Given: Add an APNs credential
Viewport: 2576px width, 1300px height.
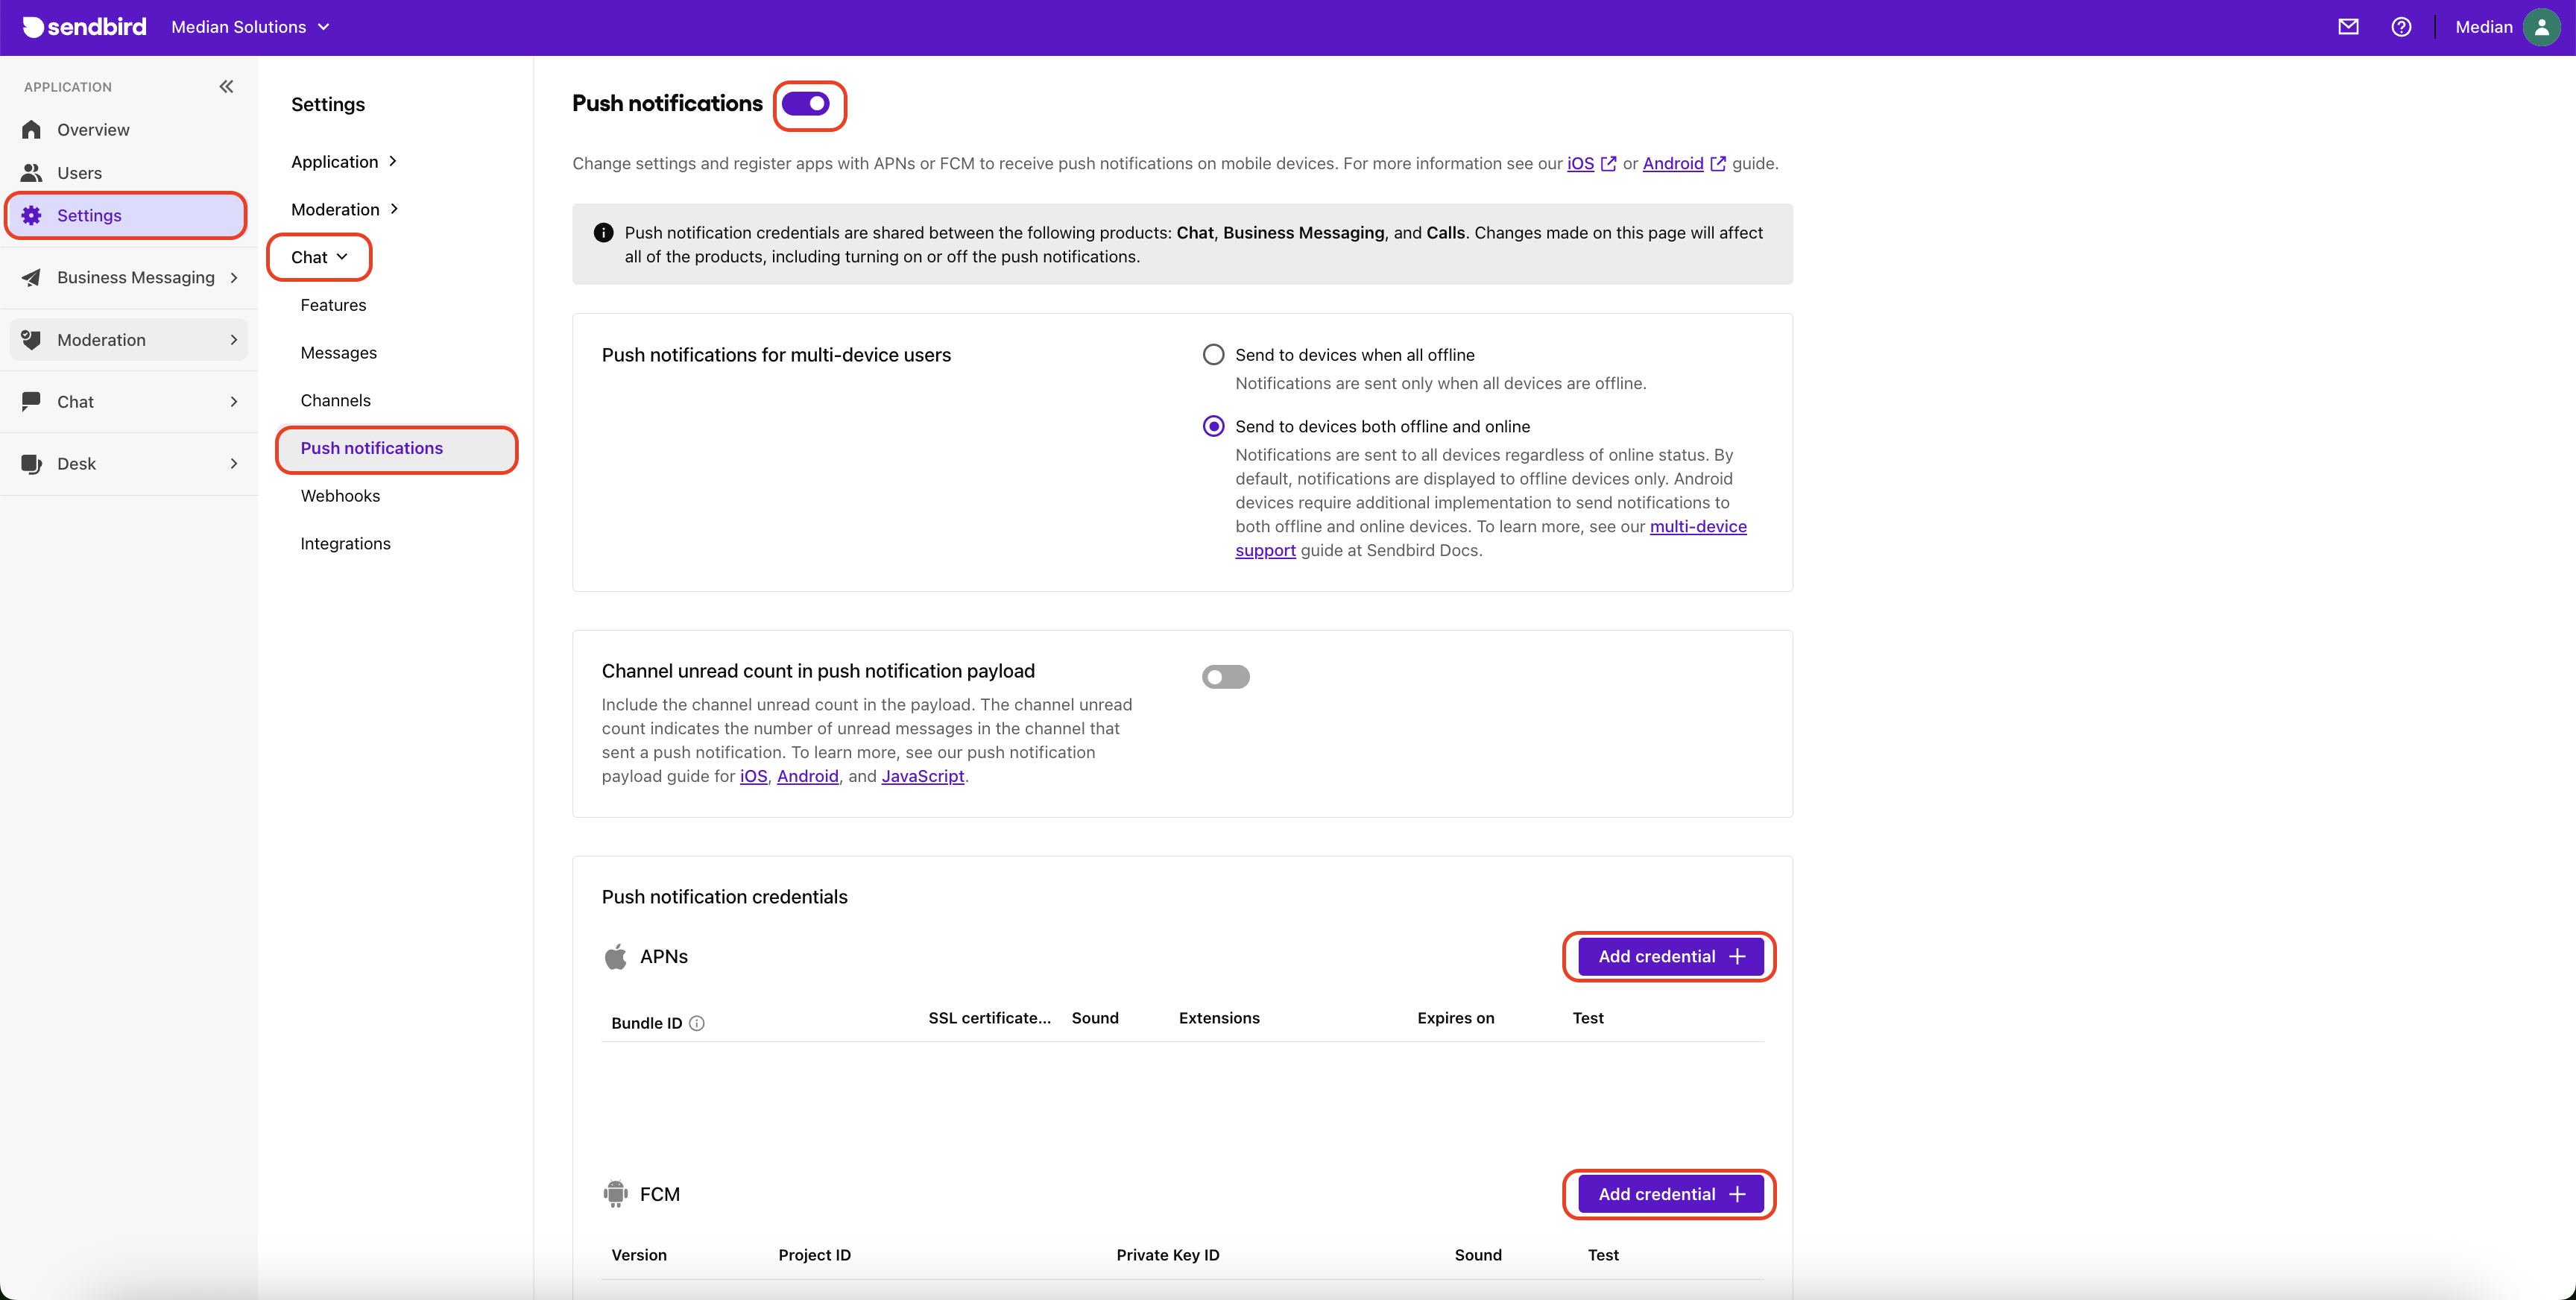Looking at the screenshot, I should (1670, 957).
